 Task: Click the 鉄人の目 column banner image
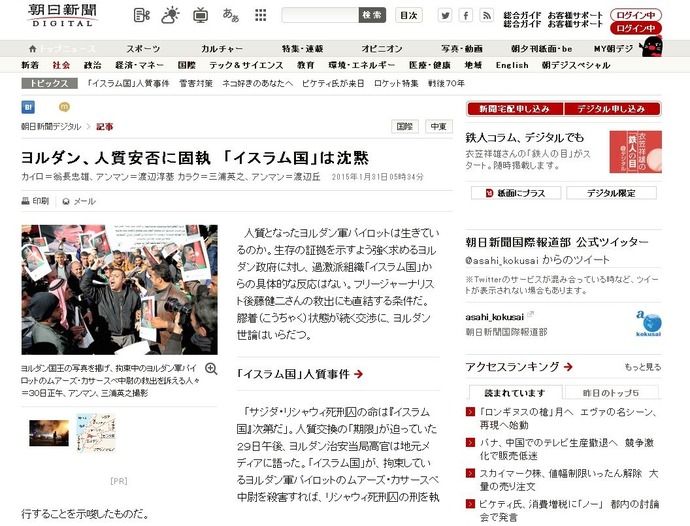point(635,152)
